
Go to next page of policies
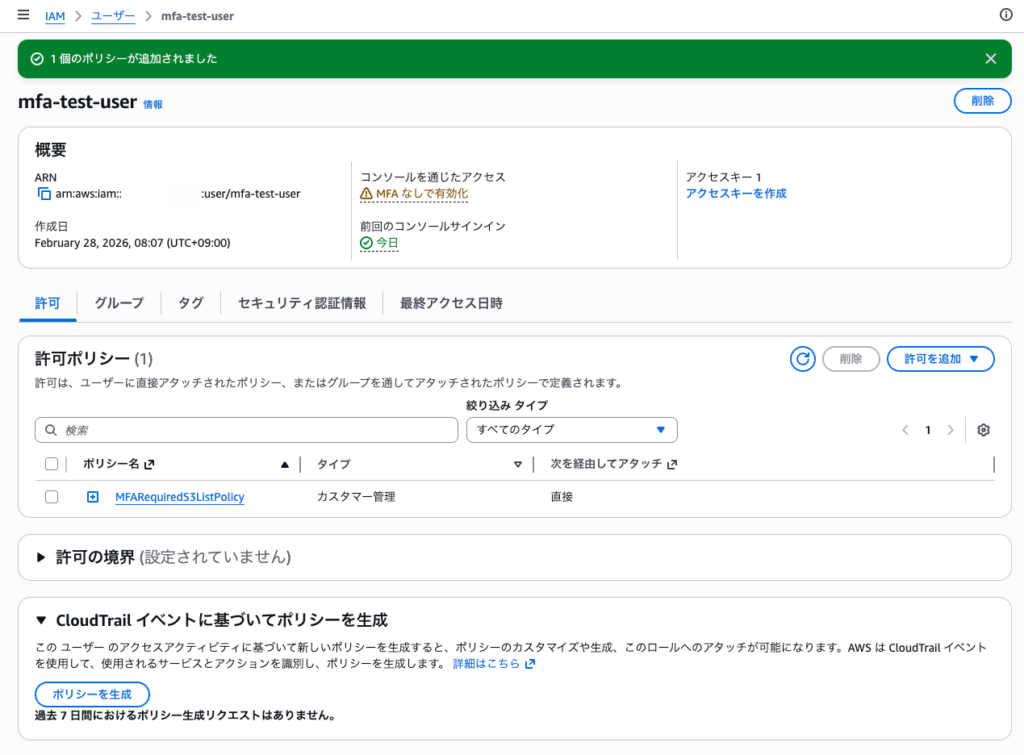pos(950,430)
